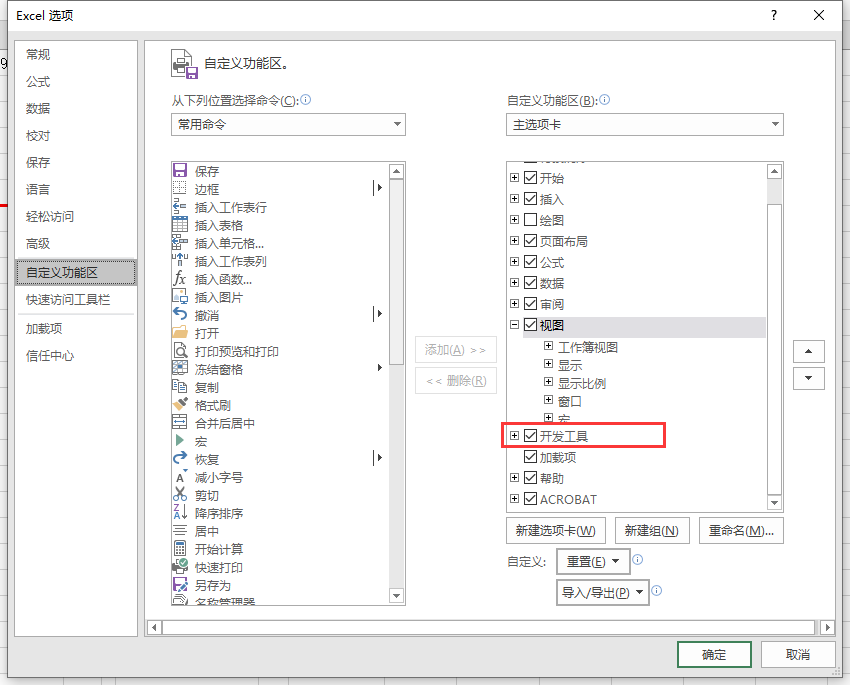Click the move-up arrow button
Viewport: 850px width, 685px height.
click(x=808, y=352)
